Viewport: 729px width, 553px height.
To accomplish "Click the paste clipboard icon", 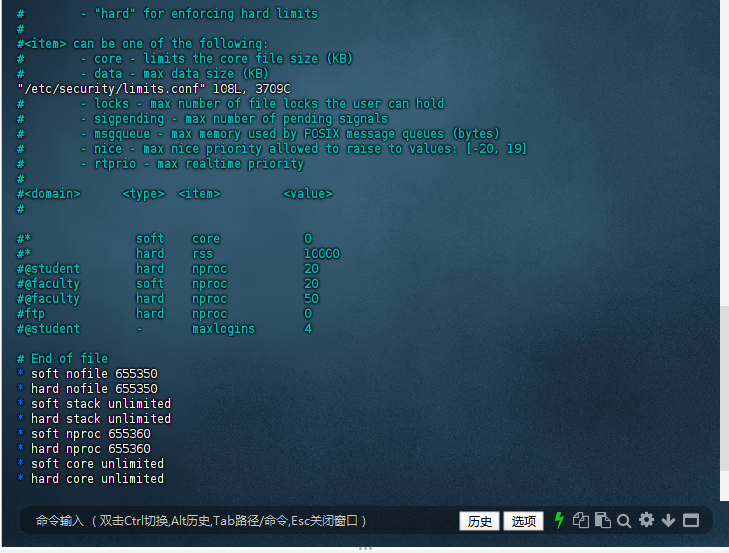I will point(602,520).
